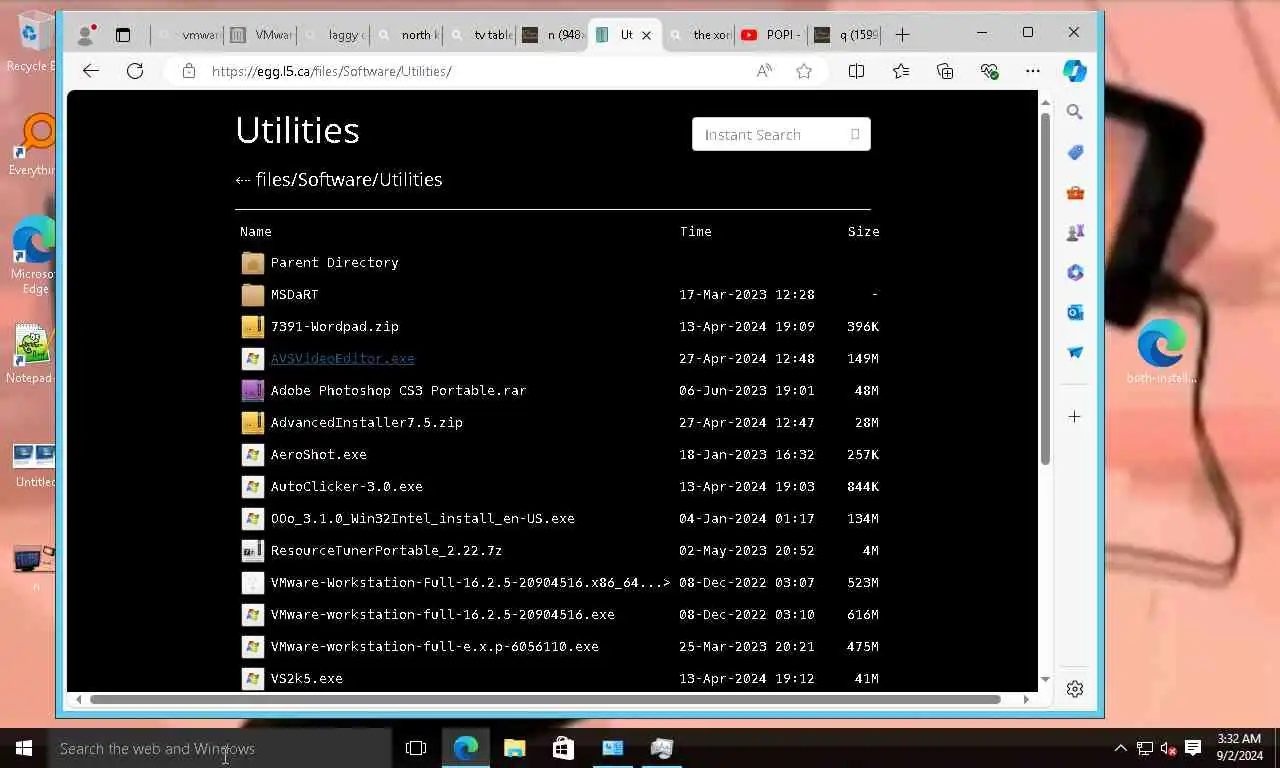Screen dimensions: 1280x768
Task: Open split screen view
Action: point(856,71)
